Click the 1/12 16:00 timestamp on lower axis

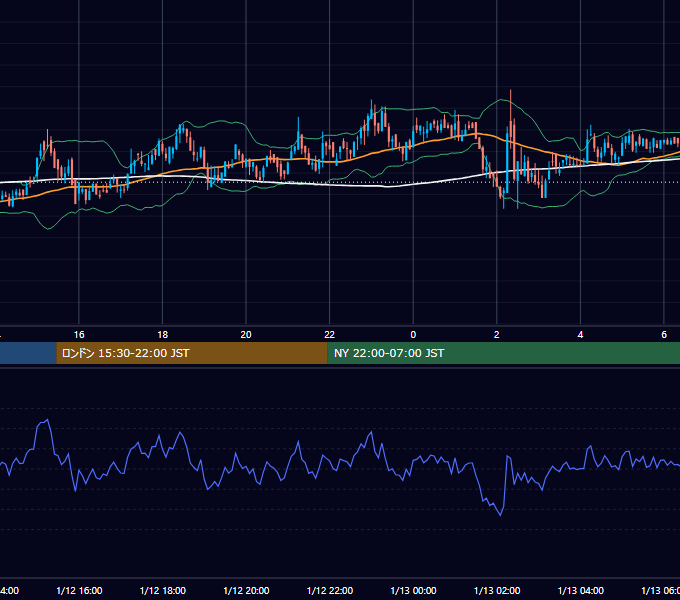(x=79, y=590)
